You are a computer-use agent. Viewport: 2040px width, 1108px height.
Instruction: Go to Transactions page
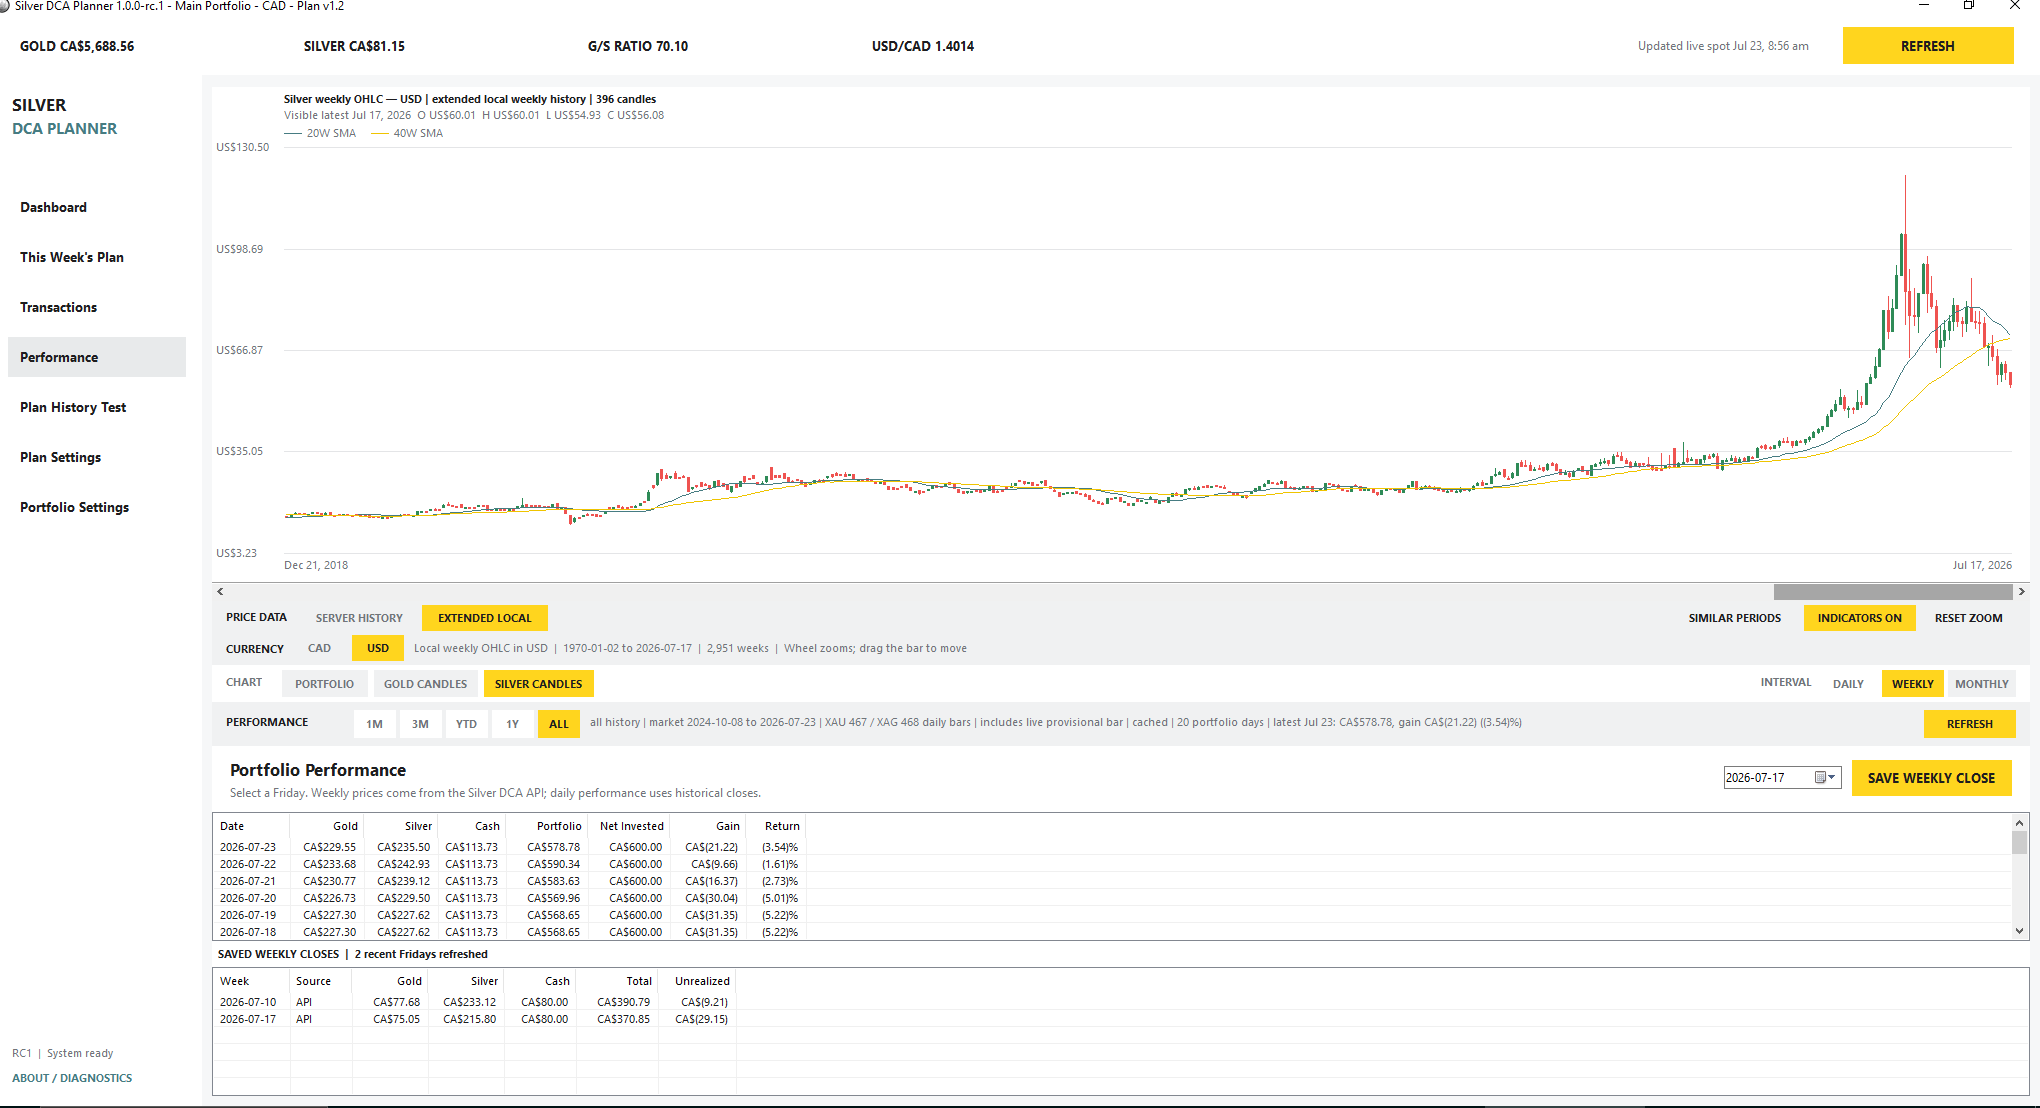97,307
